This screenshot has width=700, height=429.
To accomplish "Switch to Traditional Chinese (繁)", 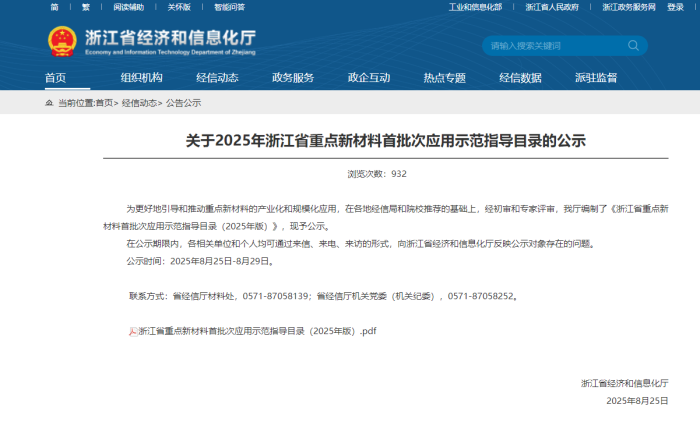I will coord(85,7).
